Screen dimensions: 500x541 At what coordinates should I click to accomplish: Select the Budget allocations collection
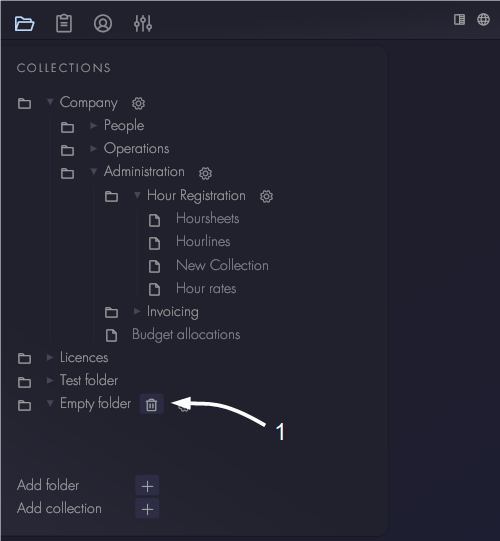186,335
